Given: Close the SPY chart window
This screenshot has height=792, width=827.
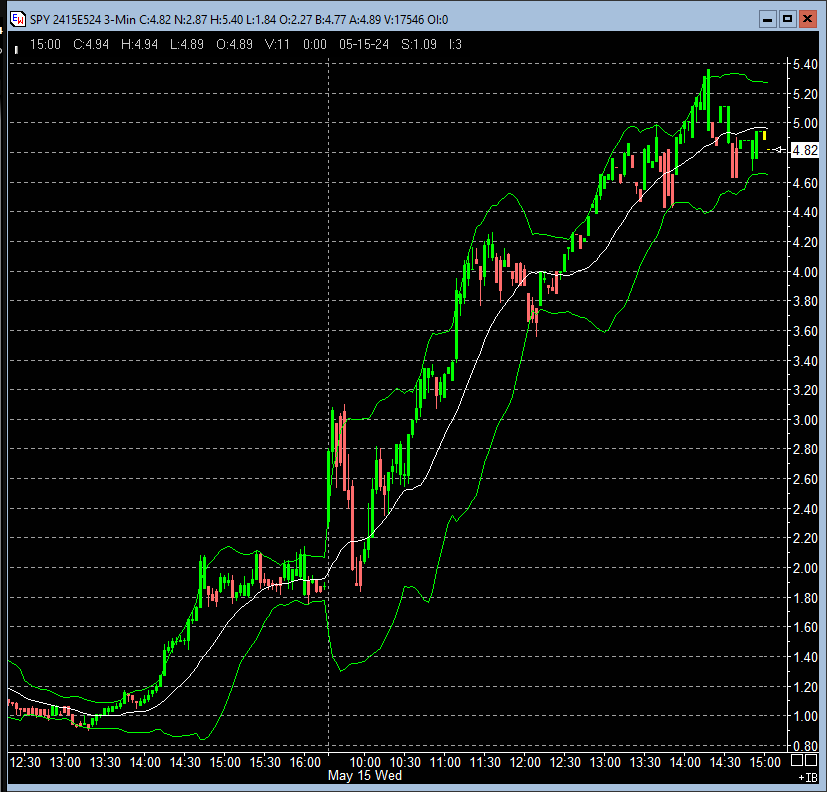Looking at the screenshot, I should (x=807, y=20).
